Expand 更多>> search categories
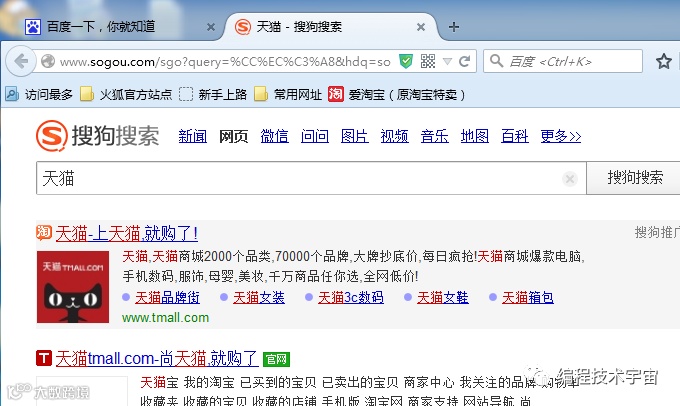Image resolution: width=680 pixels, height=406 pixels. point(561,136)
